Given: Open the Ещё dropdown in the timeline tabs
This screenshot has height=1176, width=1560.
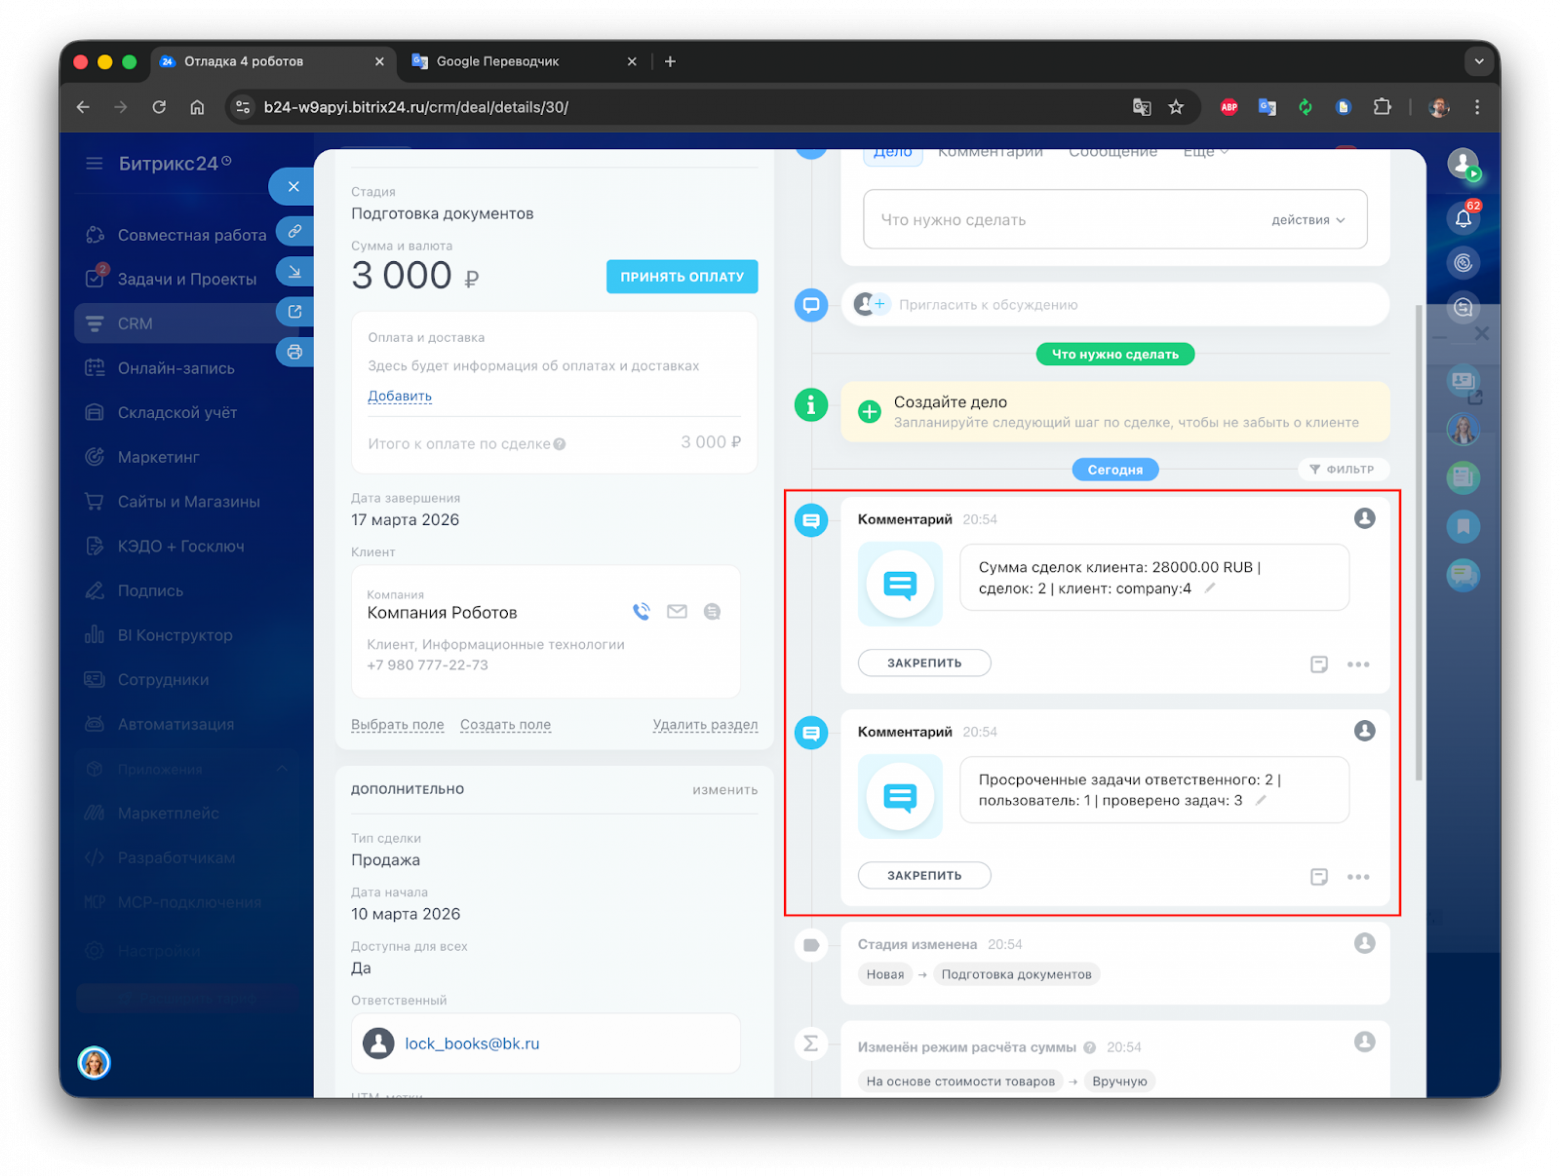Looking at the screenshot, I should 1205,153.
